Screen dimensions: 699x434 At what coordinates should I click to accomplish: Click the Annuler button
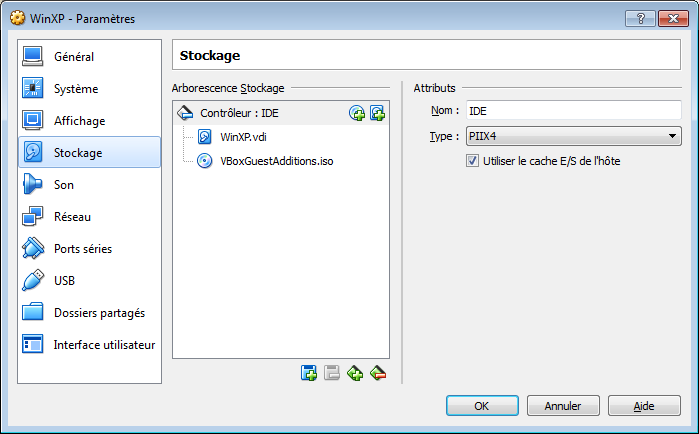click(x=562, y=406)
